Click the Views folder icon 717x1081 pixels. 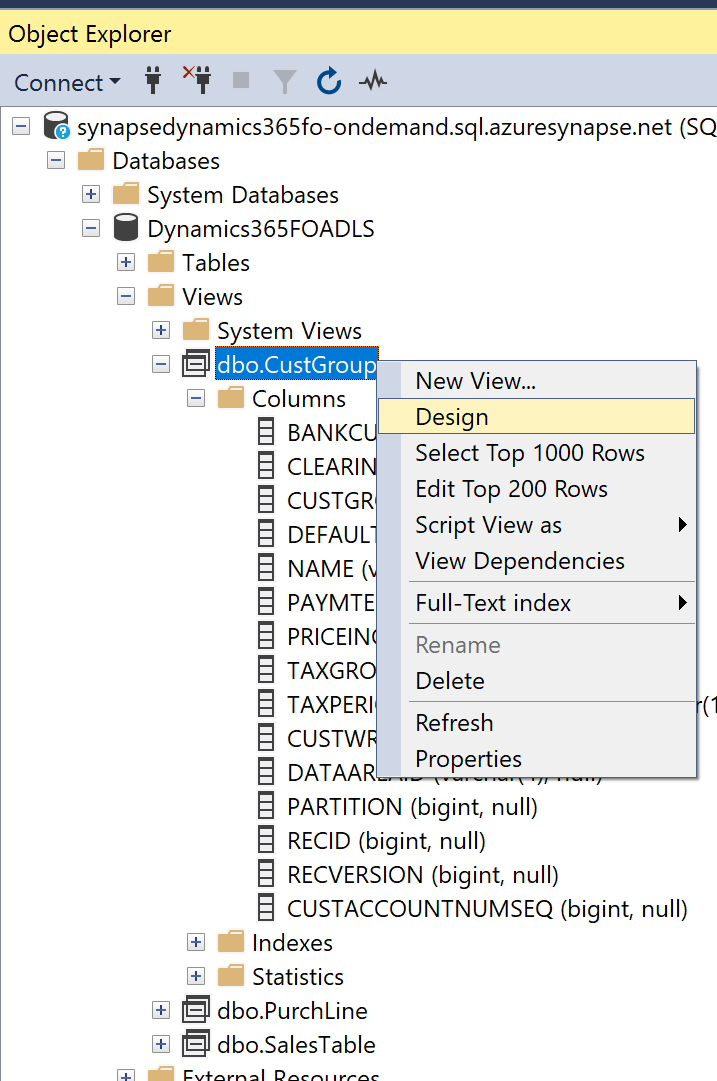click(161, 296)
